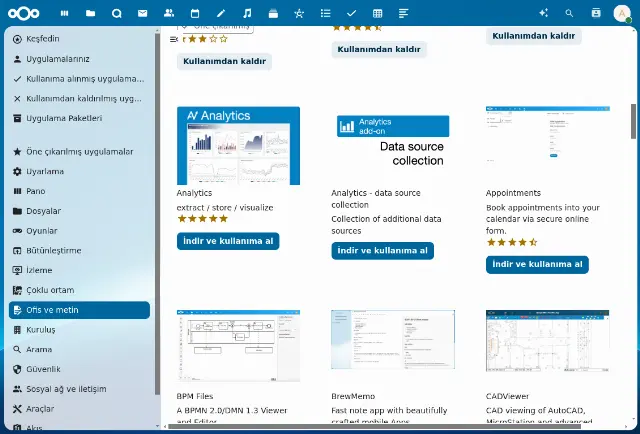Select the Çoklu ortam category
Image resolution: width=640 pixels, height=434 pixels.
[79, 290]
